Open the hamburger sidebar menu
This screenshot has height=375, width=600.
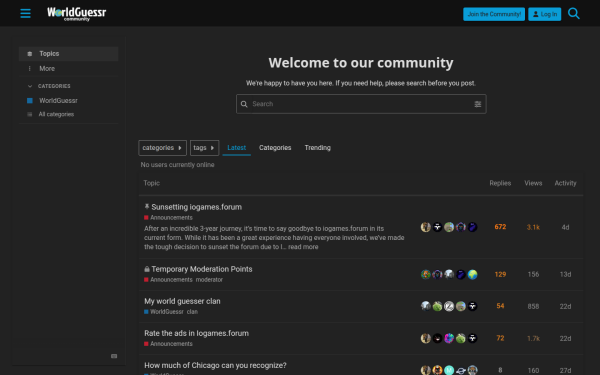(25, 13)
